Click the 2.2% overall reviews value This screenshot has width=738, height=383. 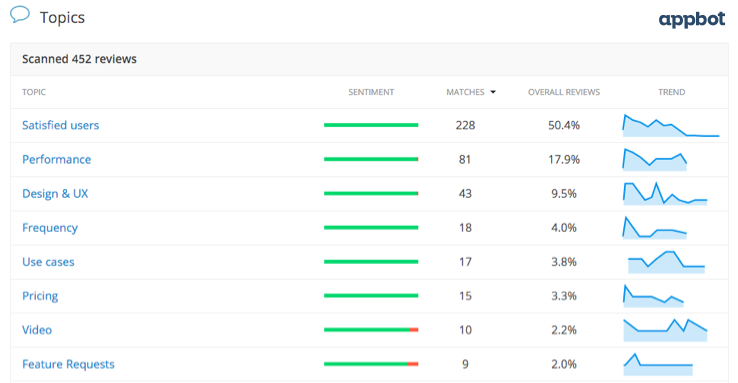[x=564, y=330]
